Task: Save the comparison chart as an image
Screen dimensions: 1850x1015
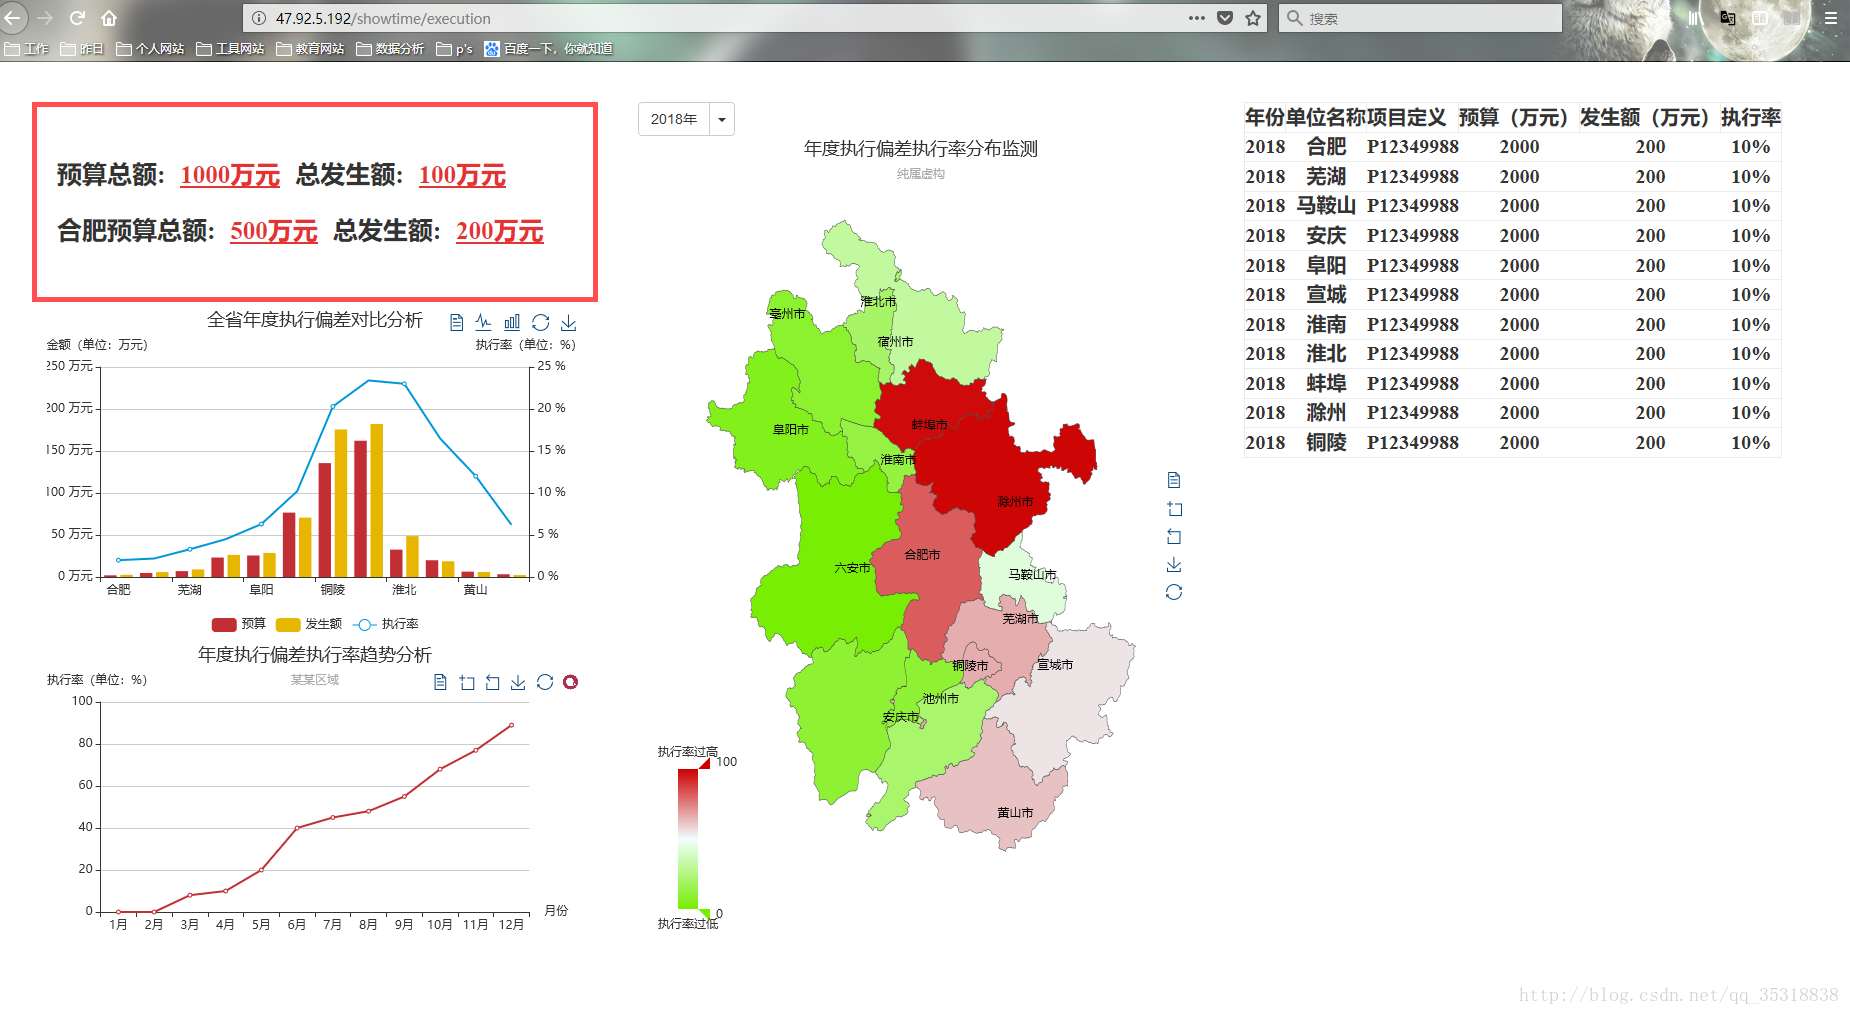Action: pos(569,322)
